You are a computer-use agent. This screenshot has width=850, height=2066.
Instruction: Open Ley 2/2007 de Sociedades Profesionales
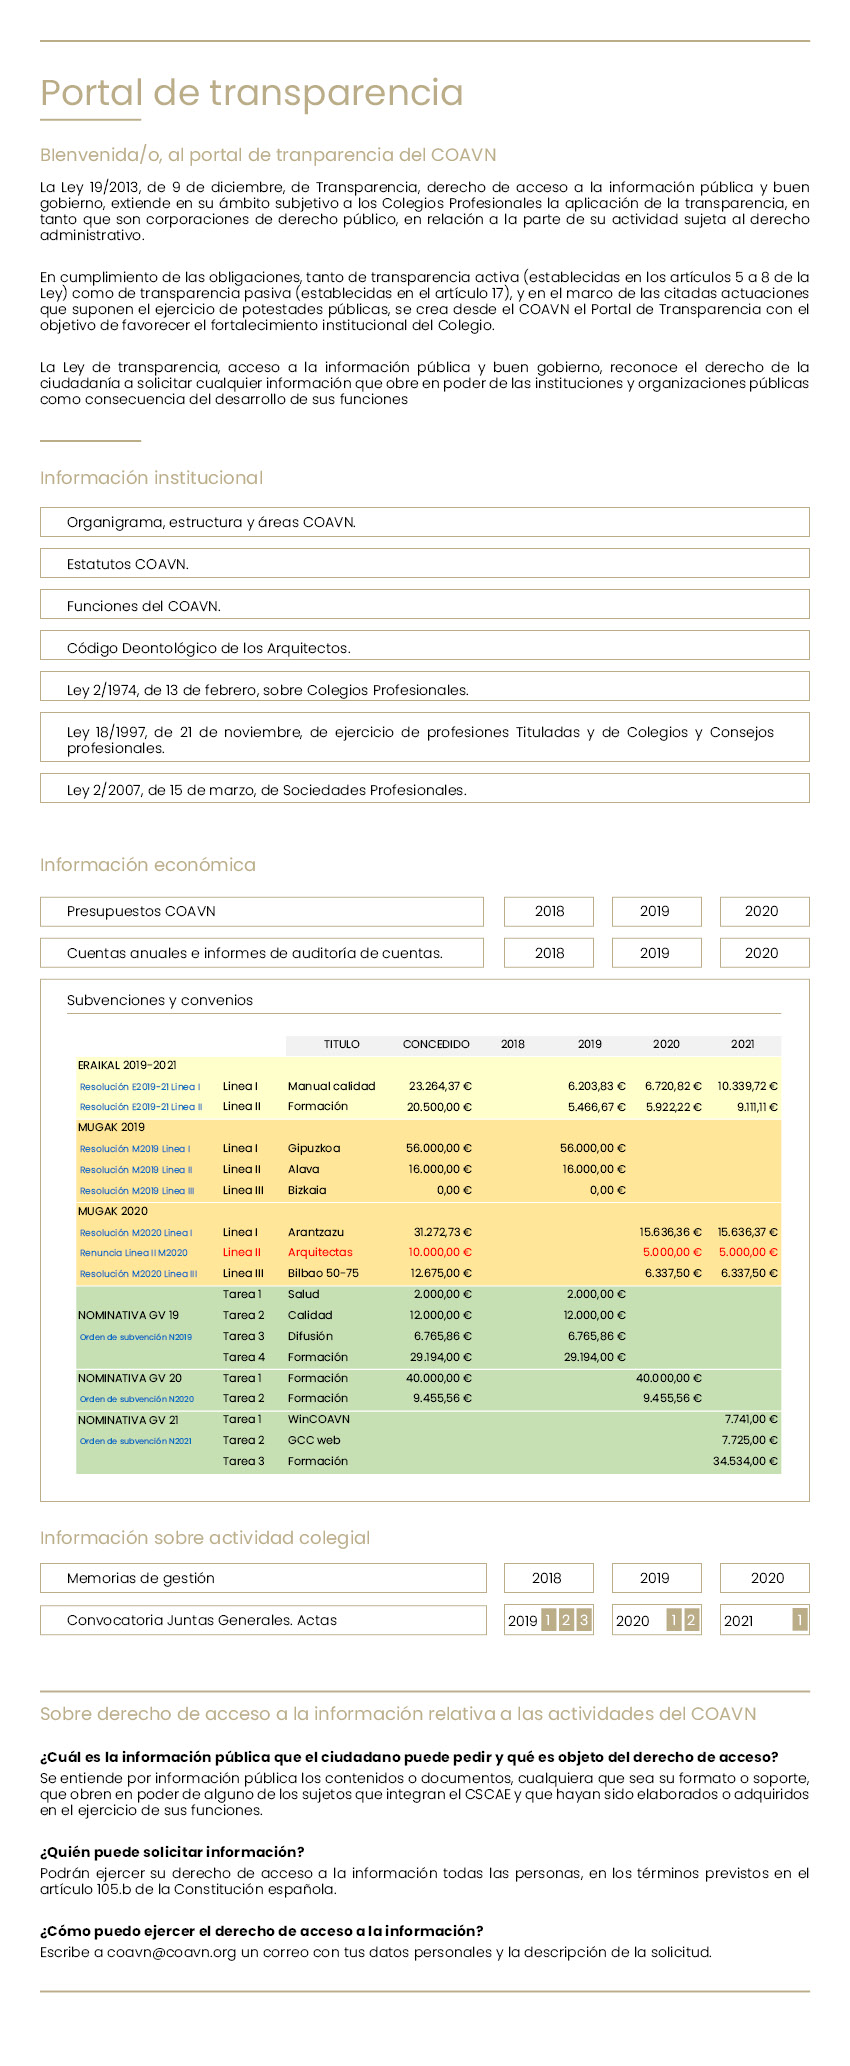424,790
